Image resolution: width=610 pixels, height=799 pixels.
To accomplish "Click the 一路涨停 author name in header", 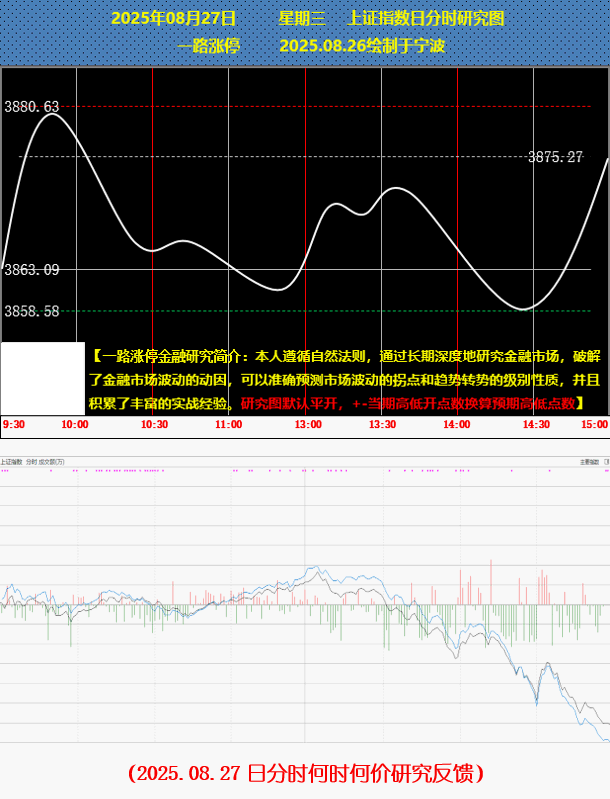I will [x=209, y=46].
